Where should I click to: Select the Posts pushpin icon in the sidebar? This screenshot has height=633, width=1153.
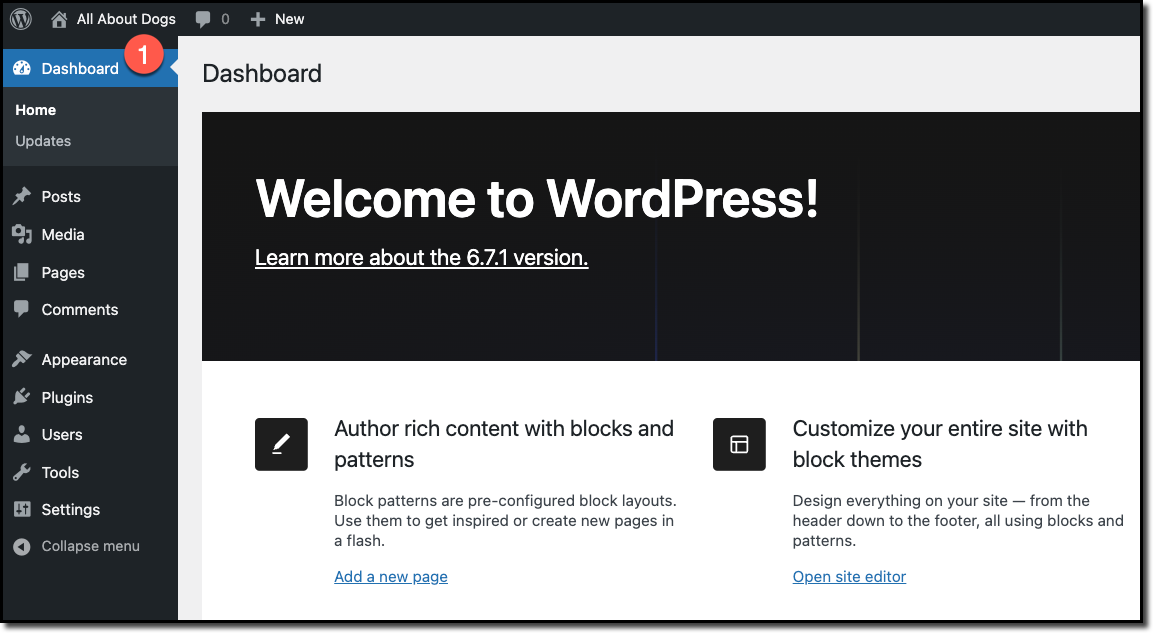[x=20, y=196]
